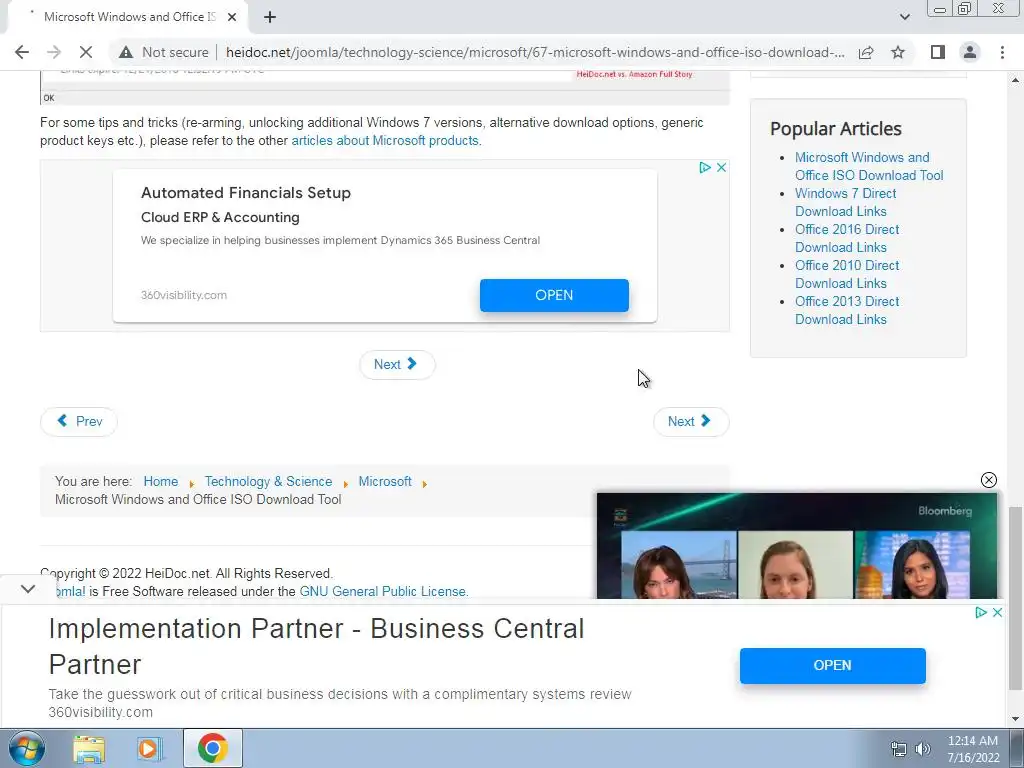
Task: Open Office 2016 Direct Download Links
Action: [x=846, y=238]
